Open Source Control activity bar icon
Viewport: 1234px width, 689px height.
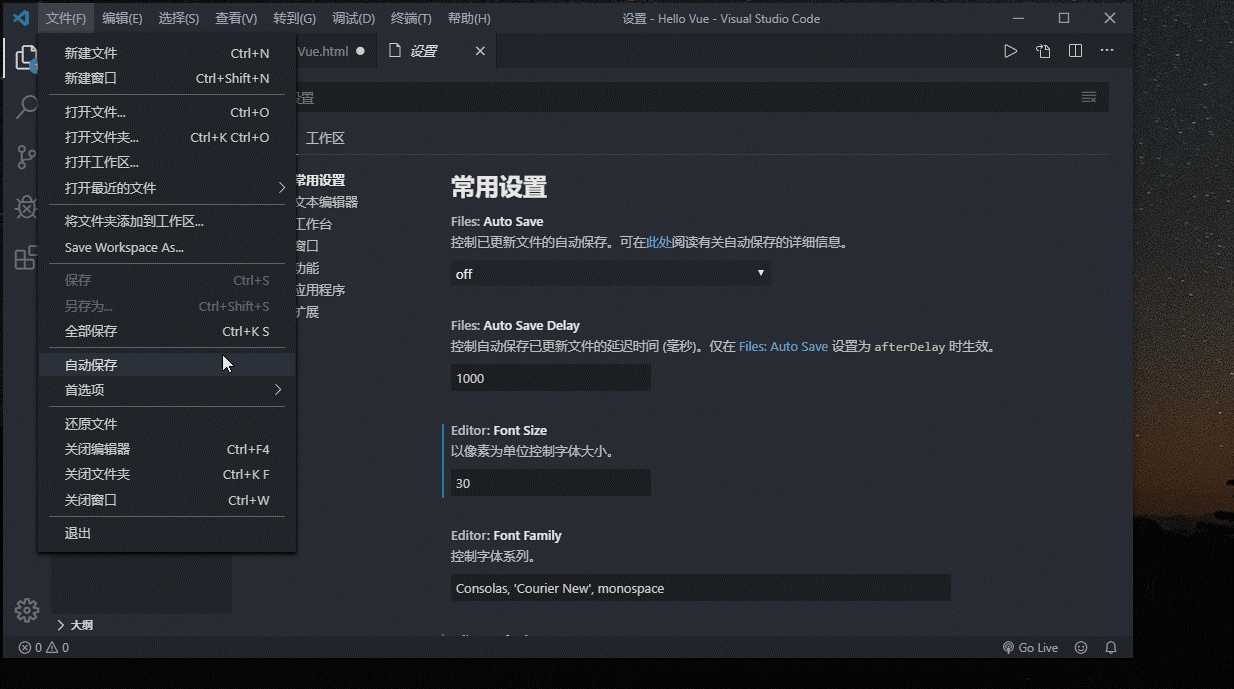click(x=26, y=157)
